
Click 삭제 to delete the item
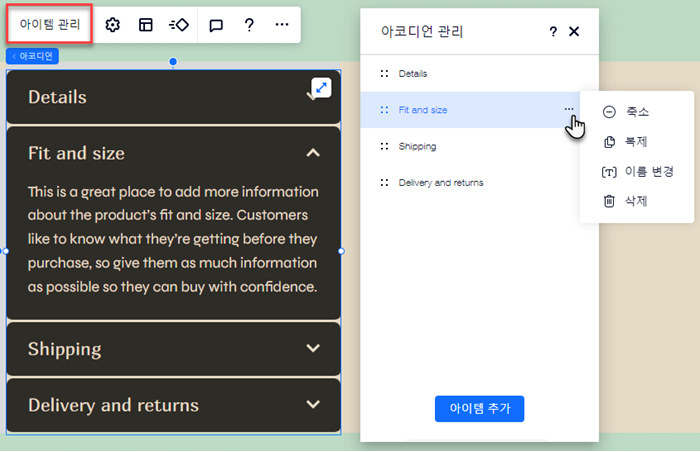click(x=637, y=202)
